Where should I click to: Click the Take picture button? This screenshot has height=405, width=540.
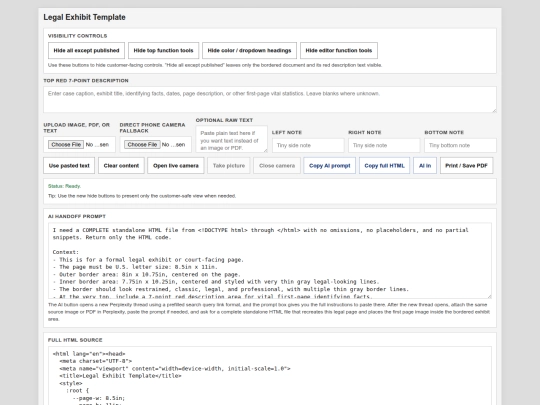click(x=229, y=166)
